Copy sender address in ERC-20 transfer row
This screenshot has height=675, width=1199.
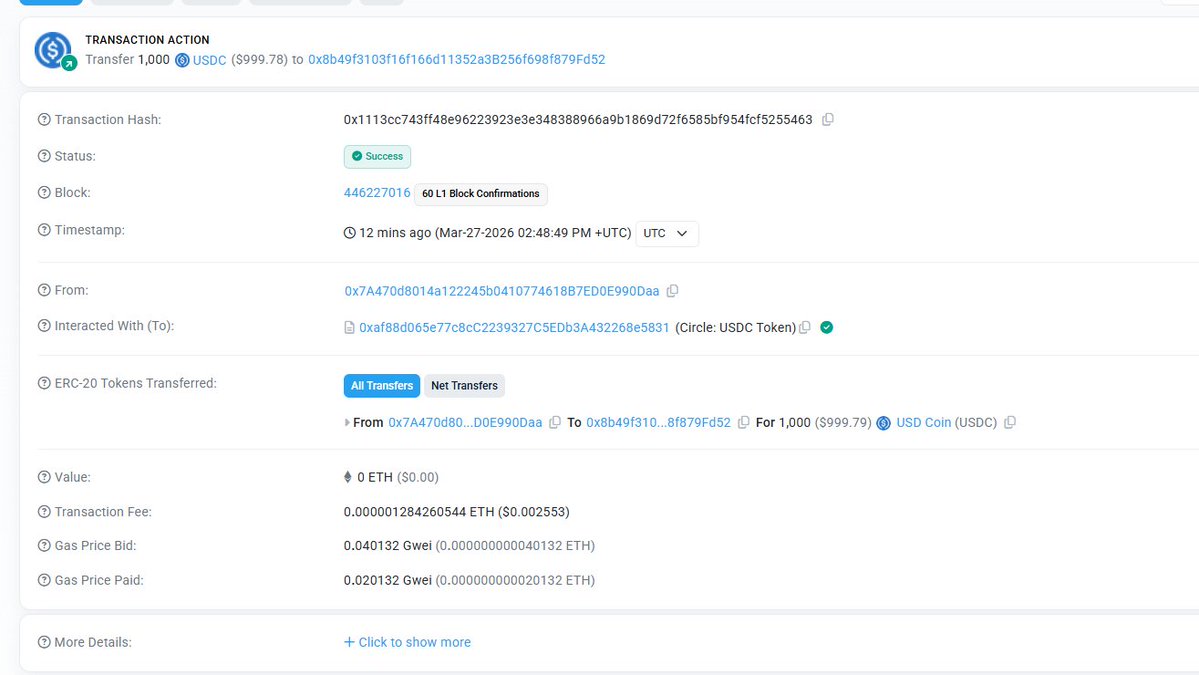[555, 422]
